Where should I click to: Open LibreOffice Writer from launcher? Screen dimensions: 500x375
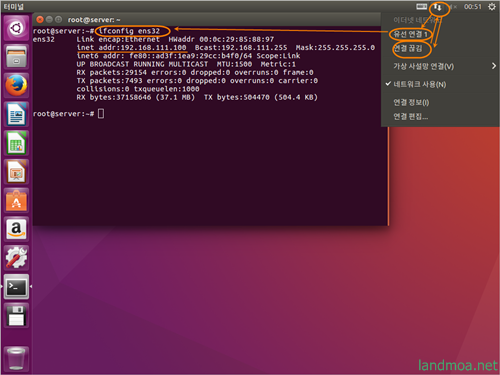coord(16,114)
